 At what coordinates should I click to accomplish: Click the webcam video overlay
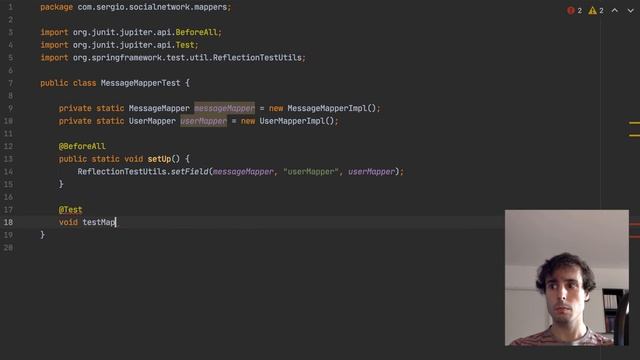tap(567, 278)
